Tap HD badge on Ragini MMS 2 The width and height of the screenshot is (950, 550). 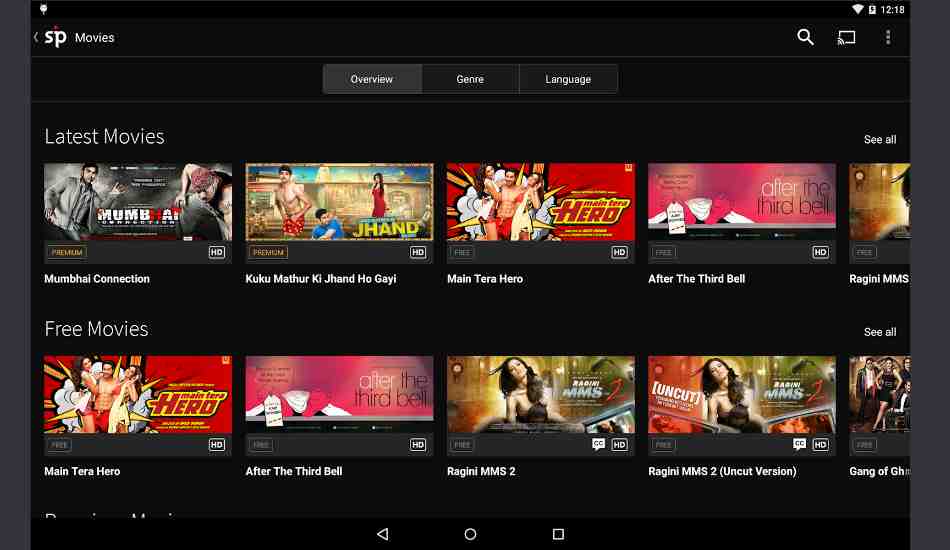(x=619, y=445)
